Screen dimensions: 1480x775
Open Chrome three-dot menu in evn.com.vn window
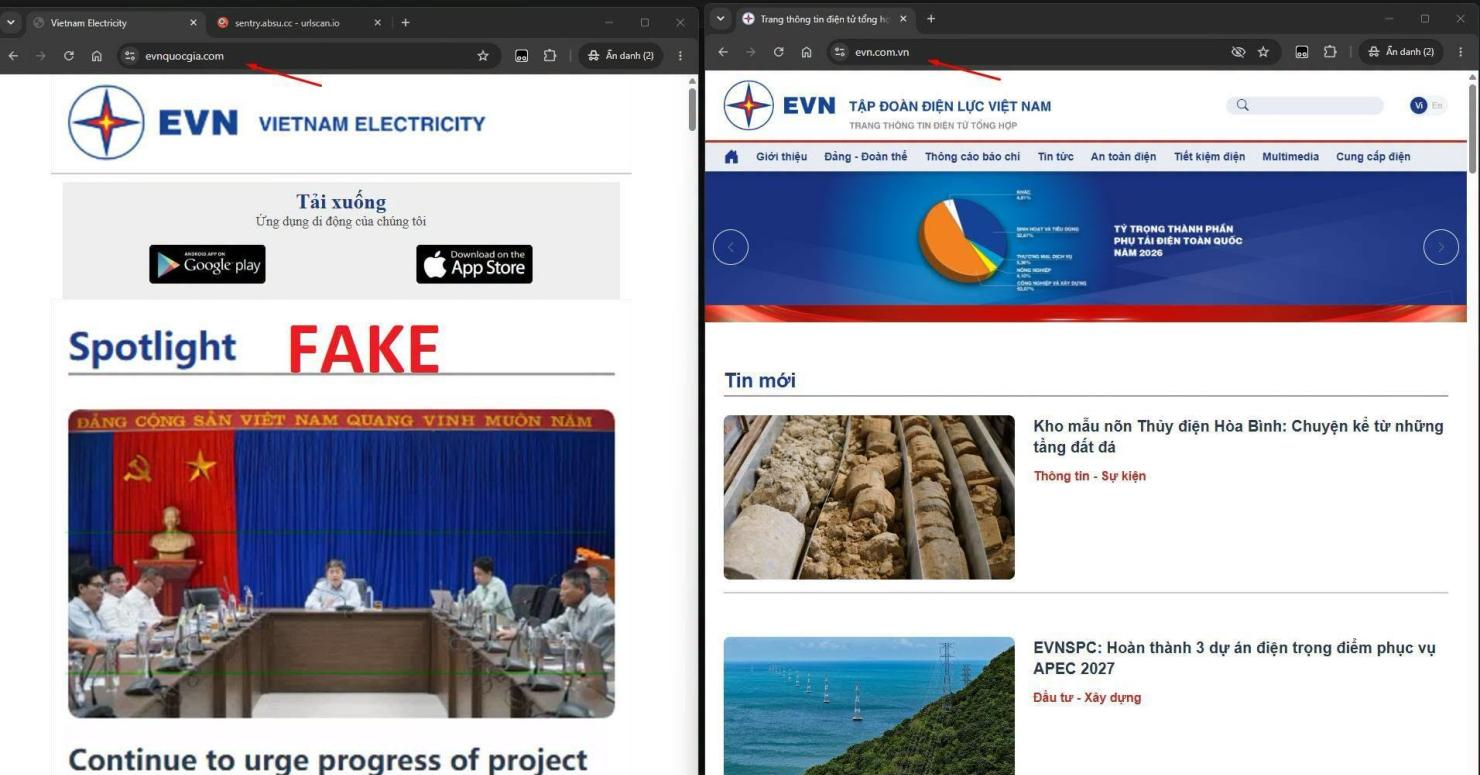(x=1461, y=52)
